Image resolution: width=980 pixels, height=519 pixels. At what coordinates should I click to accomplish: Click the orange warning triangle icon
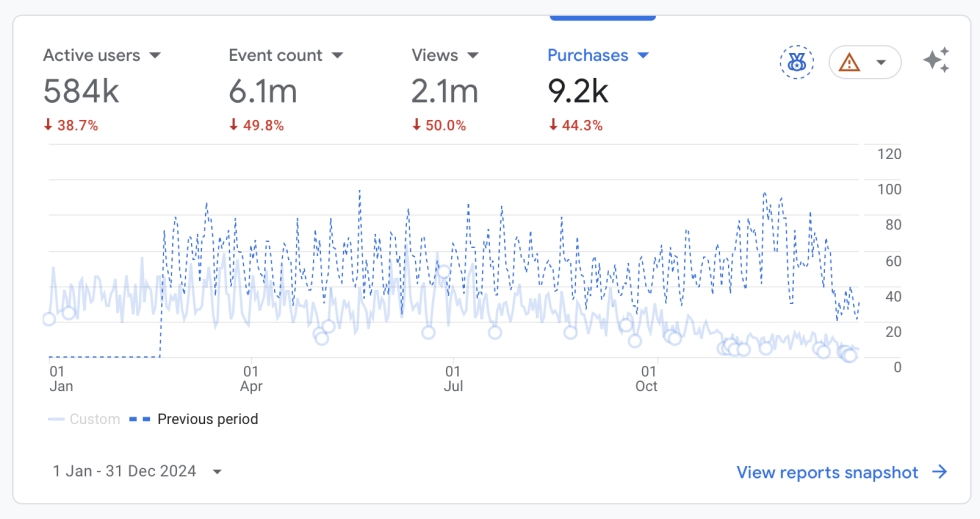849,63
